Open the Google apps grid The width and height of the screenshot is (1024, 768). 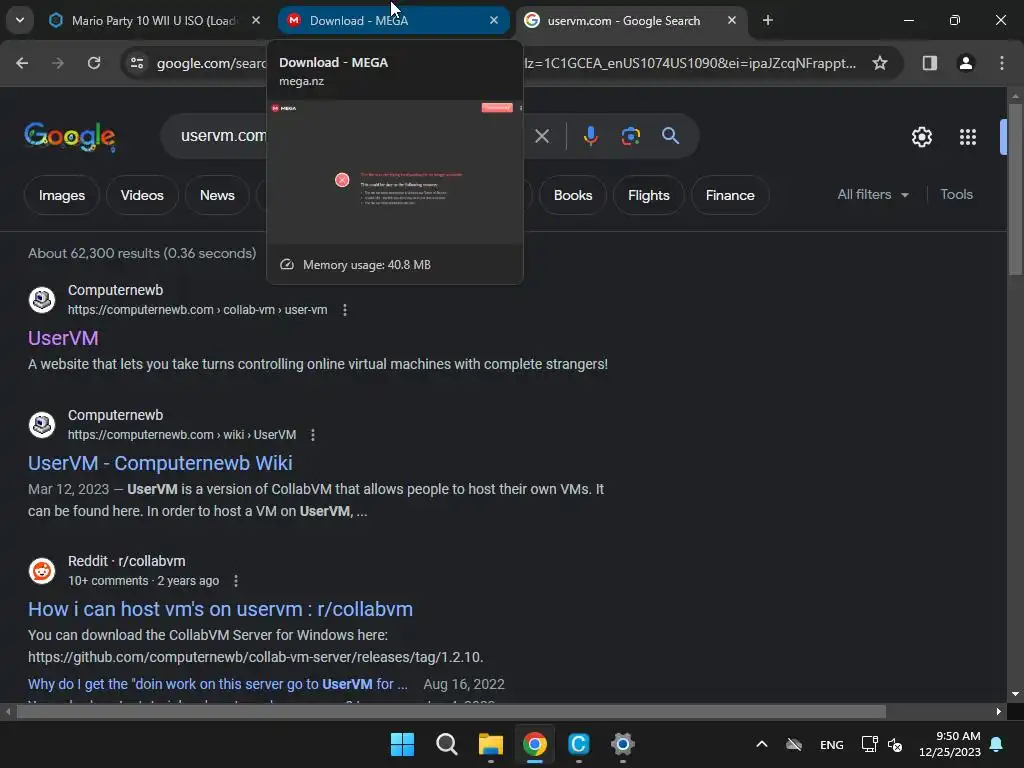(968, 137)
